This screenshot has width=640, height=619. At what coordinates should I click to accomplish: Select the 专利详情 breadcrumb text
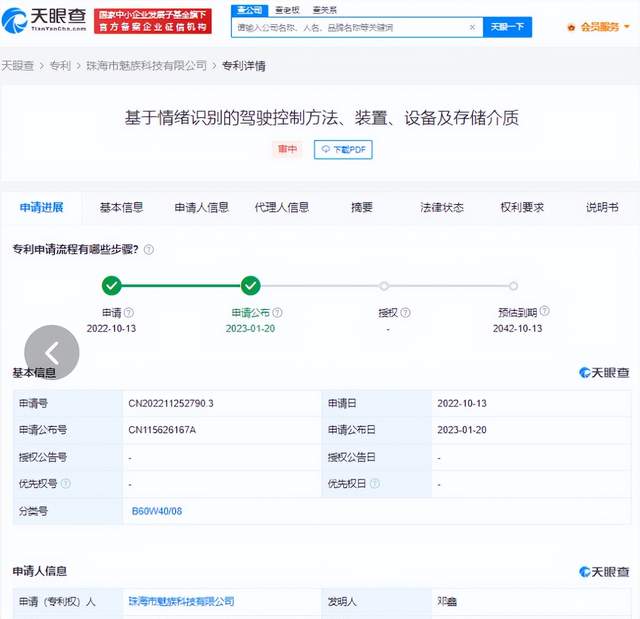(x=244, y=66)
